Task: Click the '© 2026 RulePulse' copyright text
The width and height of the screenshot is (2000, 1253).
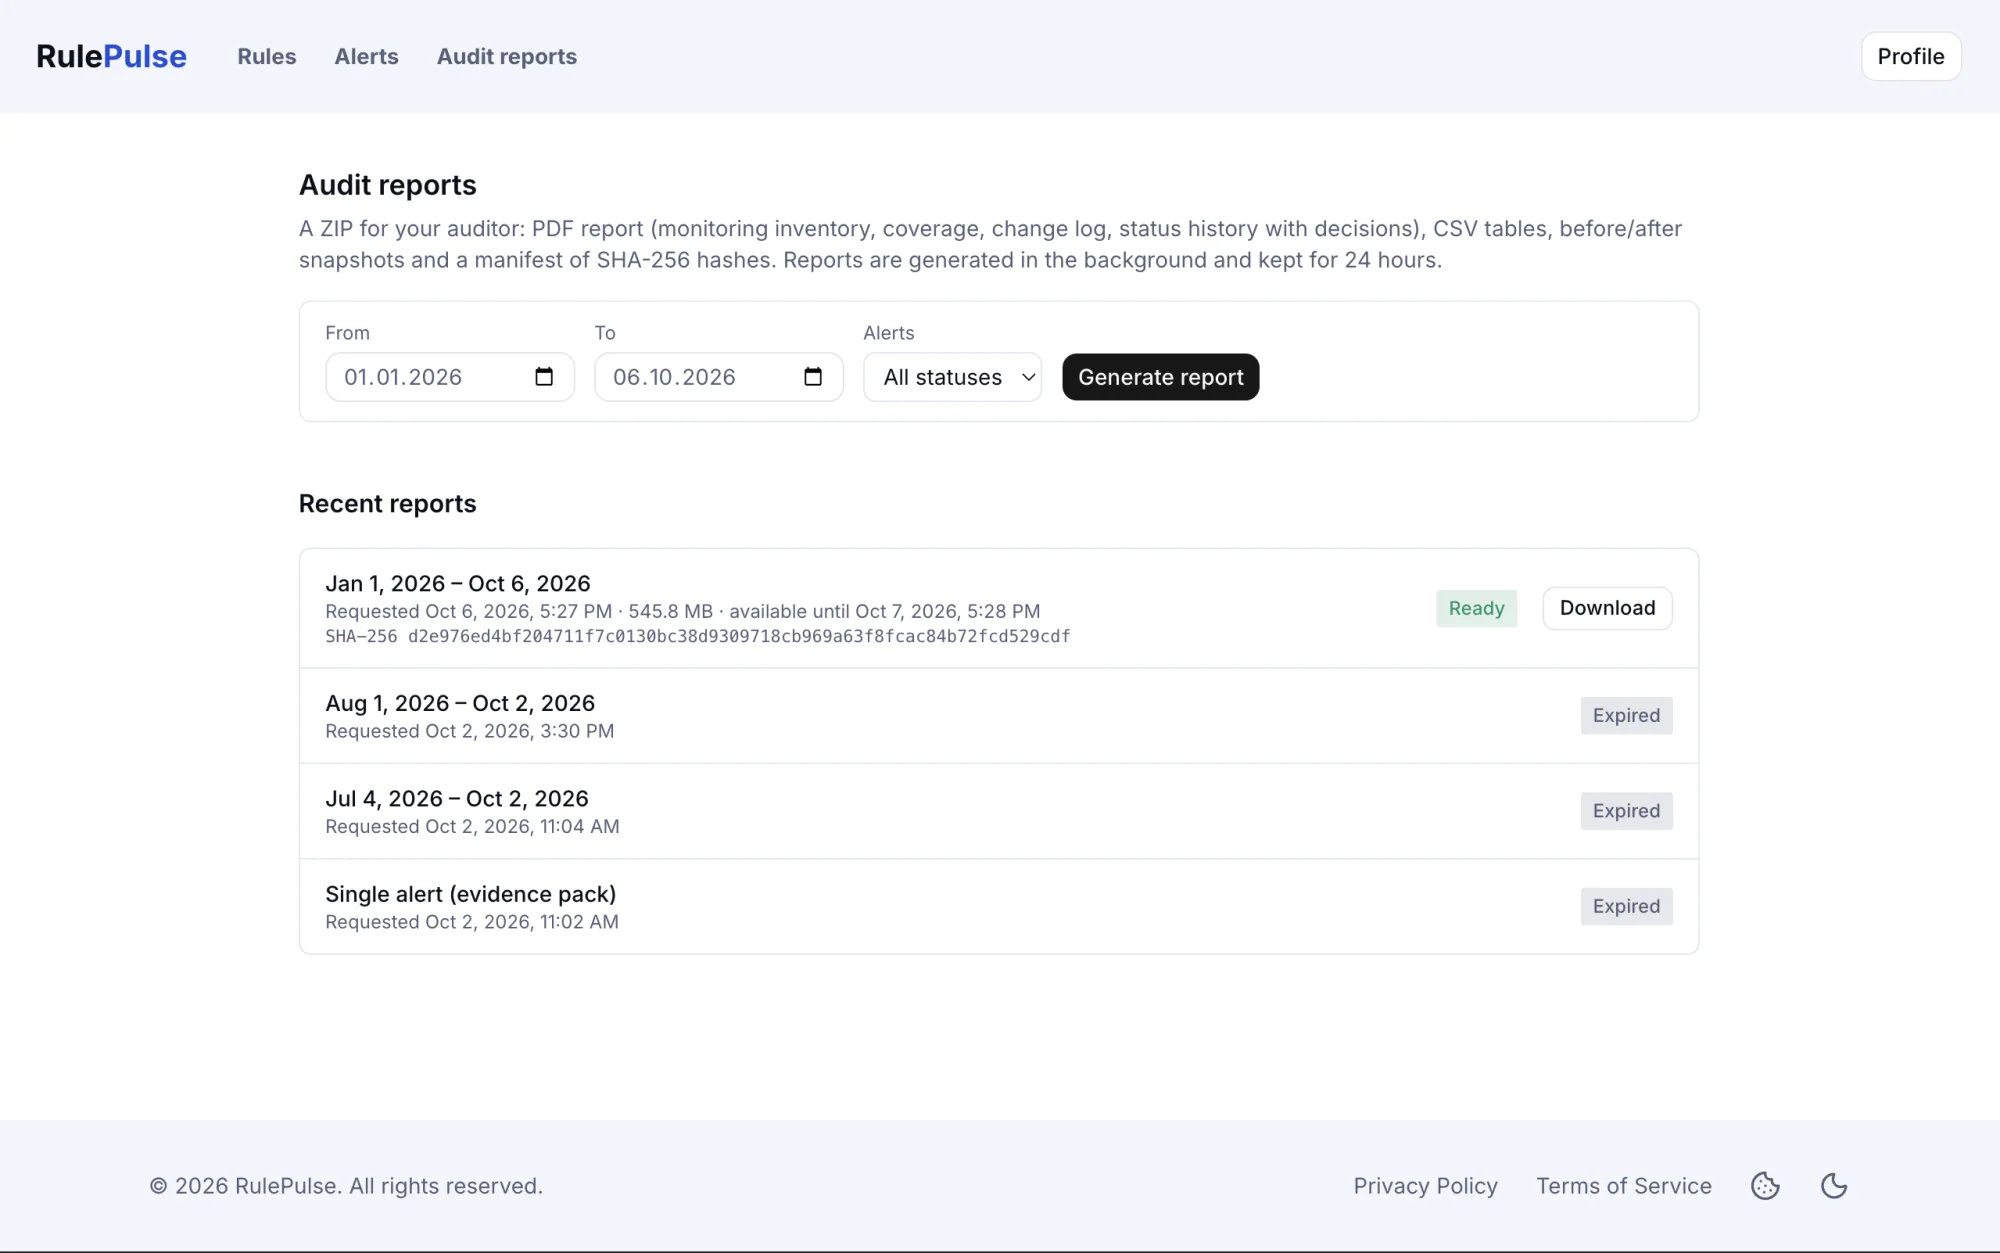Action: pos(346,1186)
